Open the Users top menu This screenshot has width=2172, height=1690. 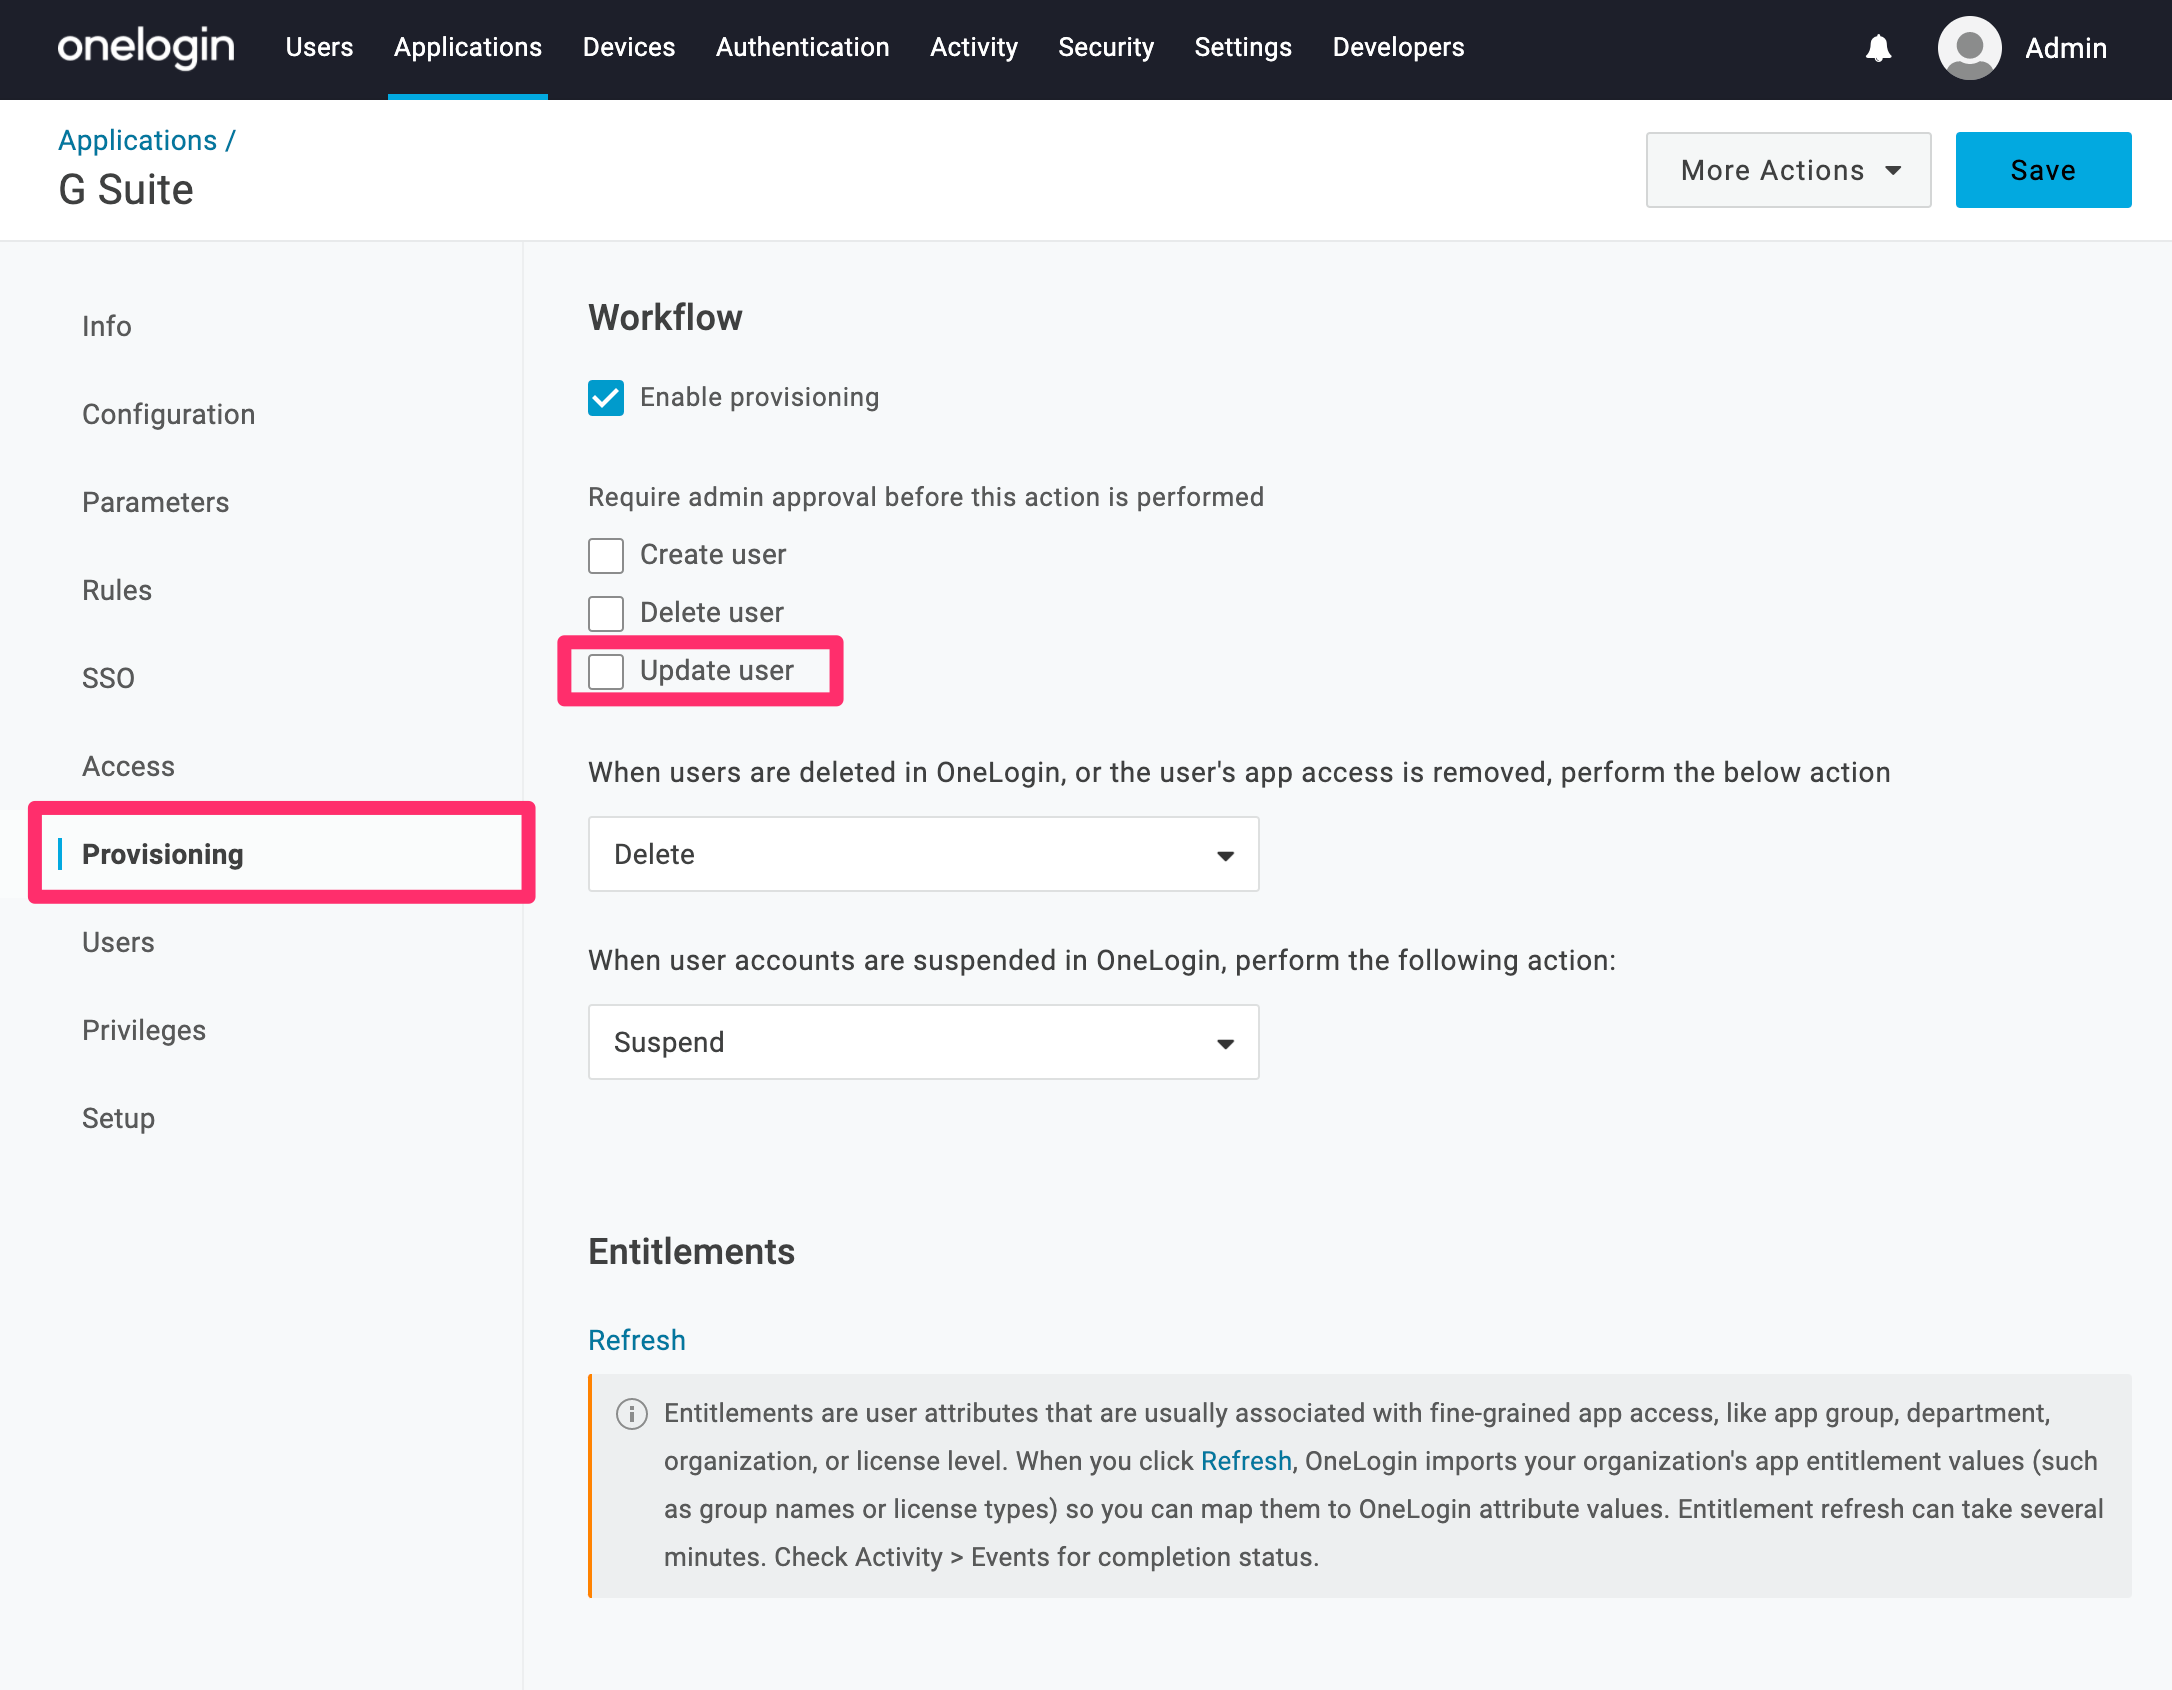point(319,47)
